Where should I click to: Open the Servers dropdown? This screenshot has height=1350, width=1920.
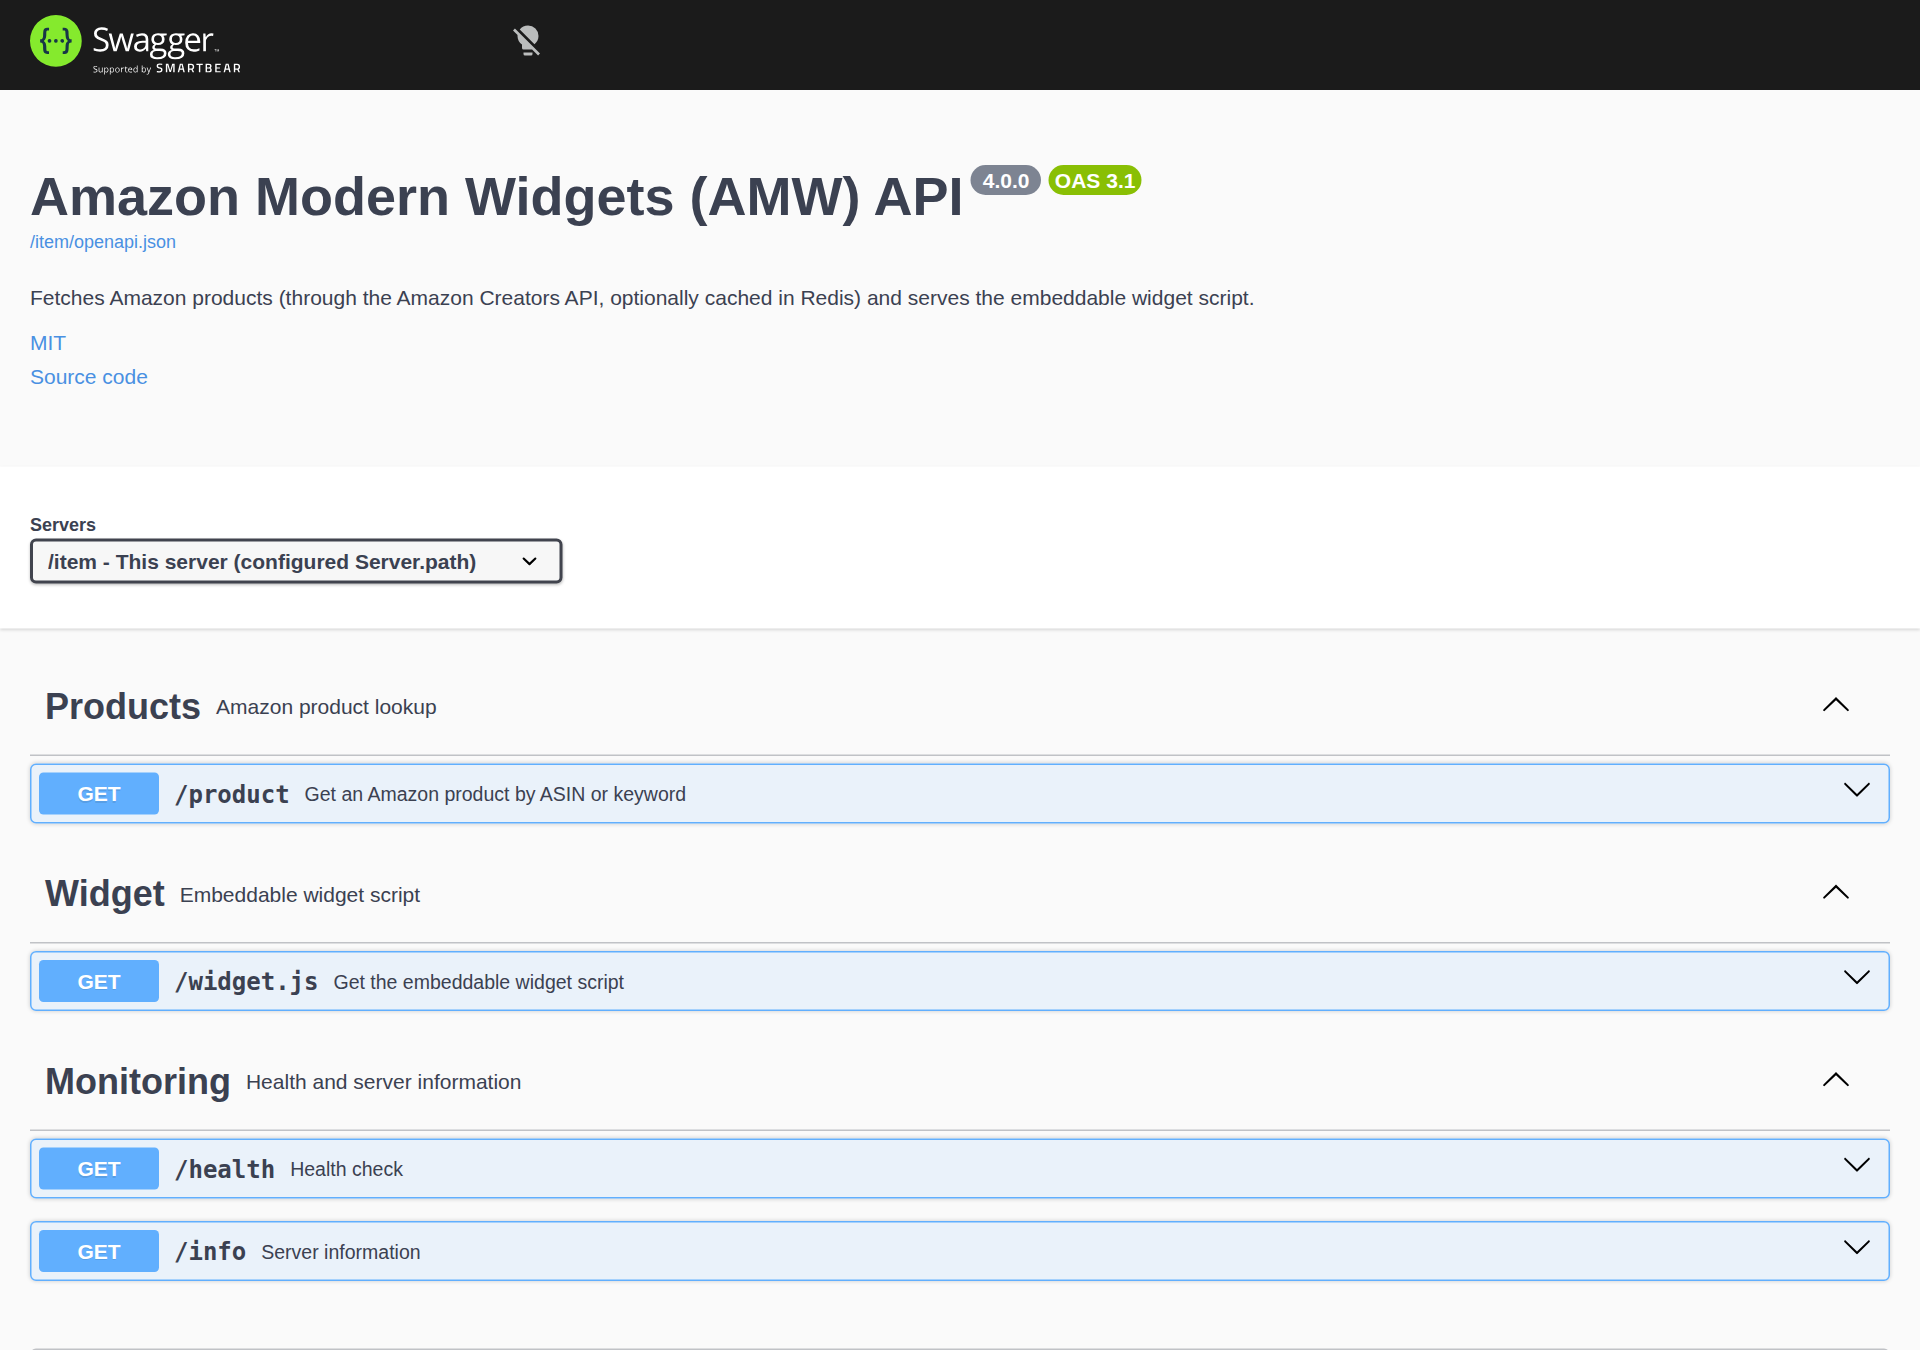(296, 561)
